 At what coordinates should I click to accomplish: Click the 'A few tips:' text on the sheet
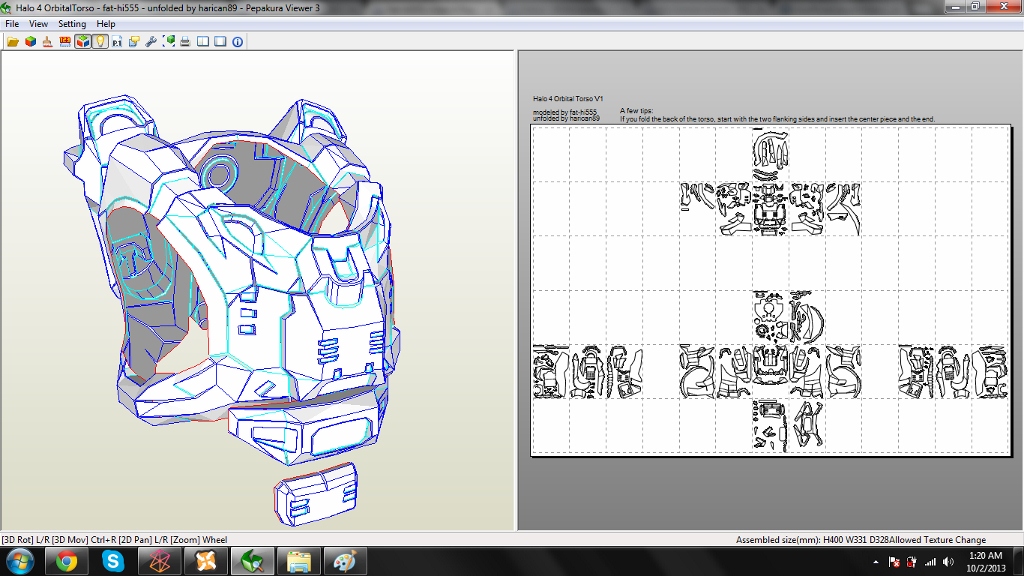click(x=636, y=111)
